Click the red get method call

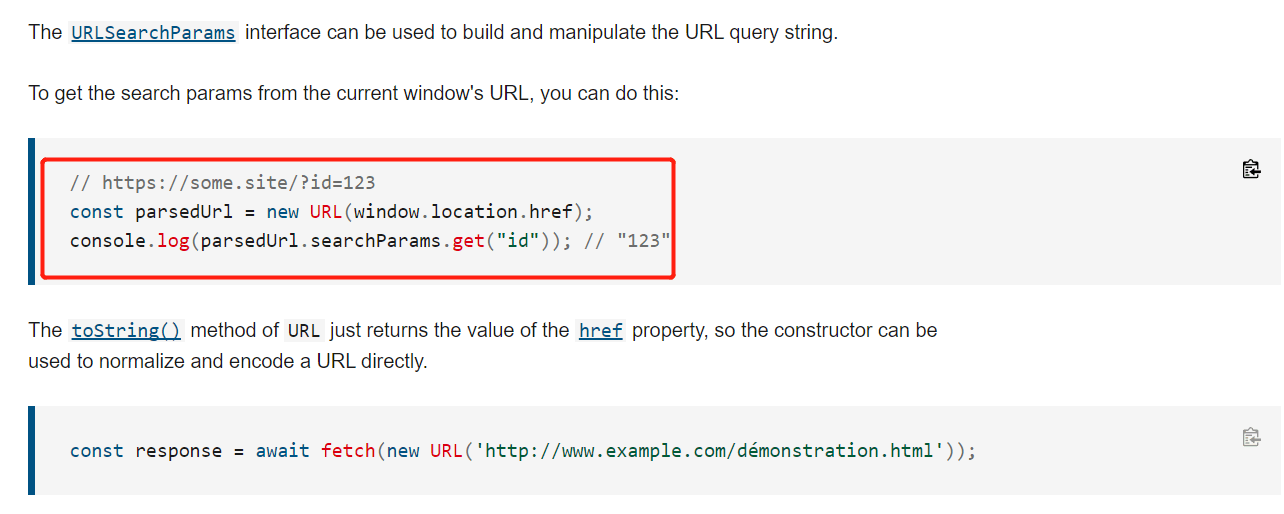click(468, 241)
